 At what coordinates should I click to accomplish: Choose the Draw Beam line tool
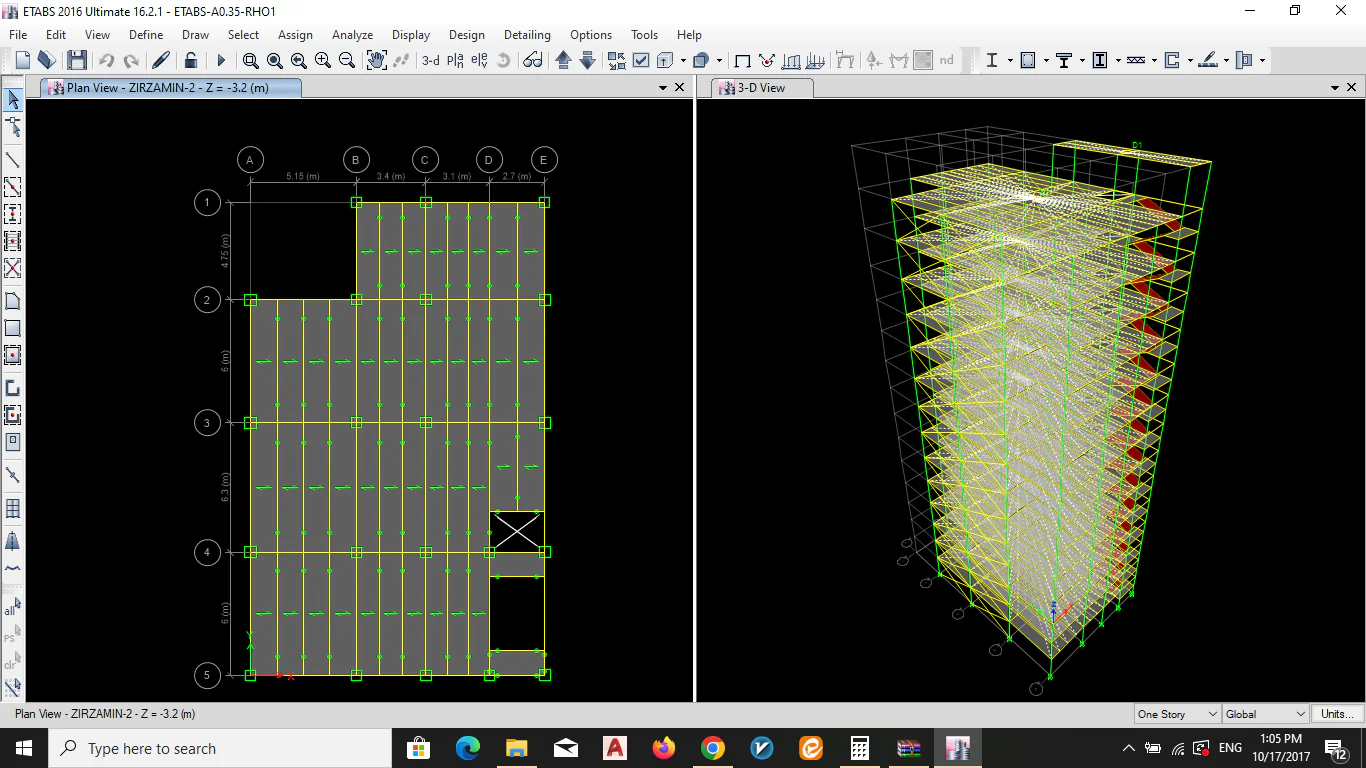[x=13, y=160]
